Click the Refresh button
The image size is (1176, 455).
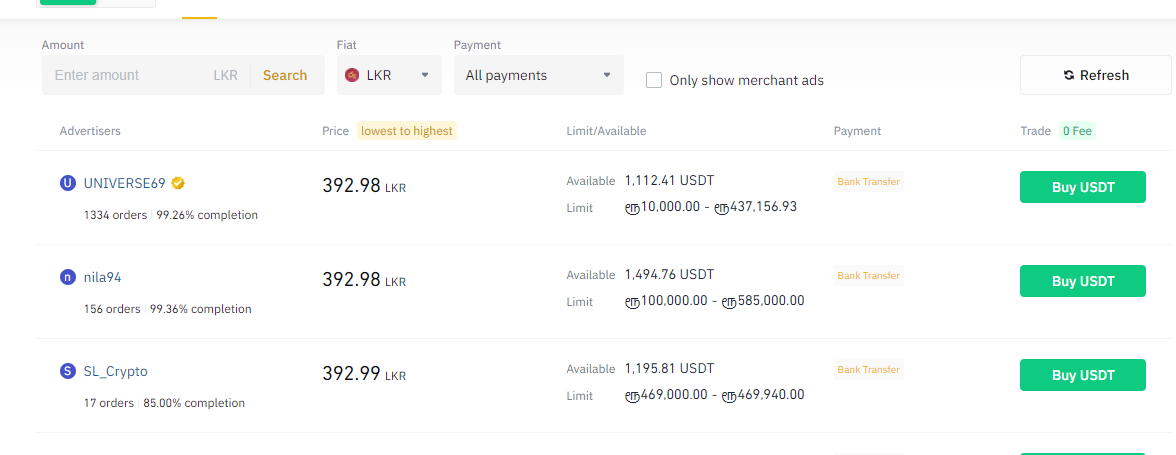1096,75
